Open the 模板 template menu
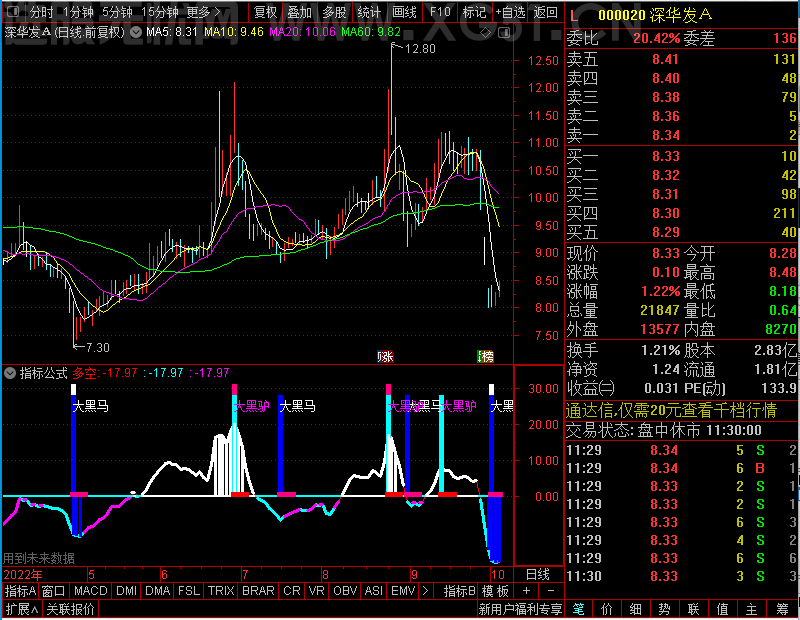 pos(495,591)
